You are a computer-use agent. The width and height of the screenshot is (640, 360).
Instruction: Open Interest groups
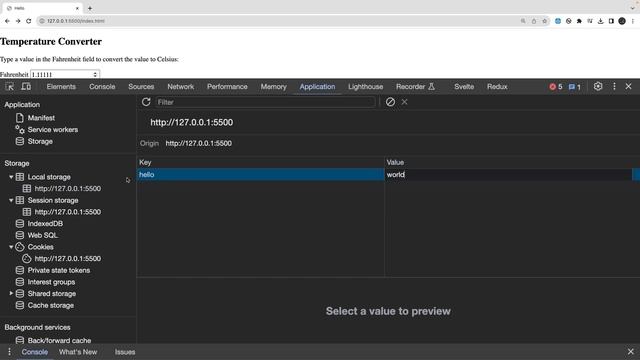pyautogui.click(x=51, y=282)
